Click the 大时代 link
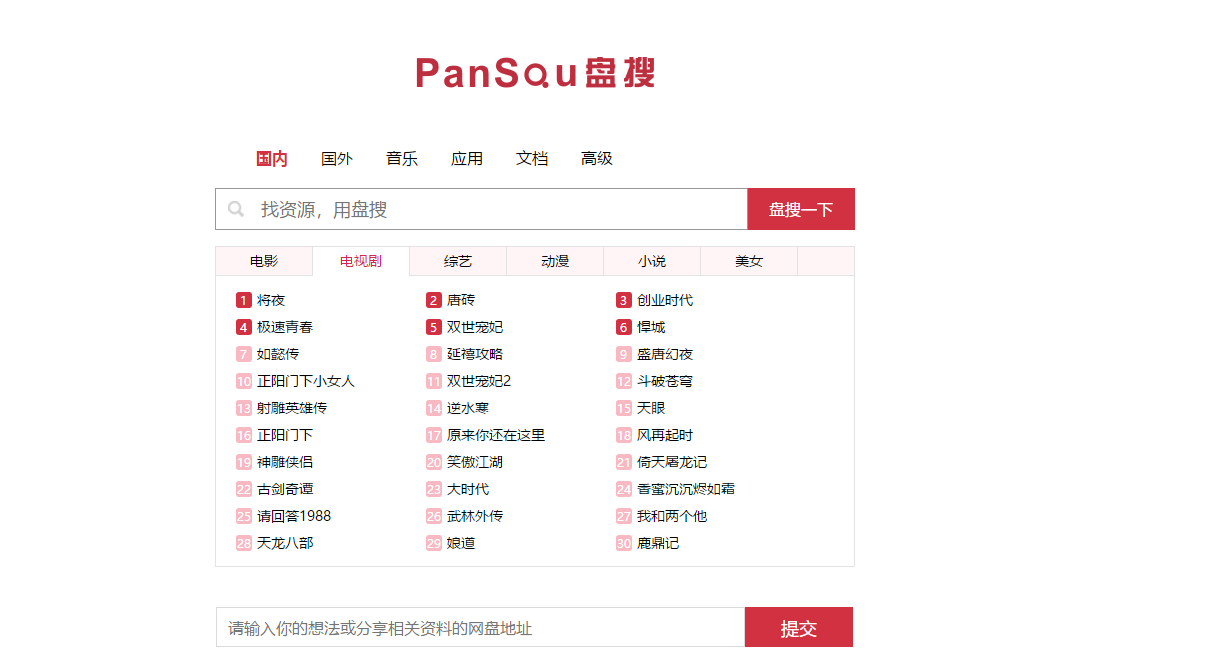1229x666 pixels. (468, 489)
